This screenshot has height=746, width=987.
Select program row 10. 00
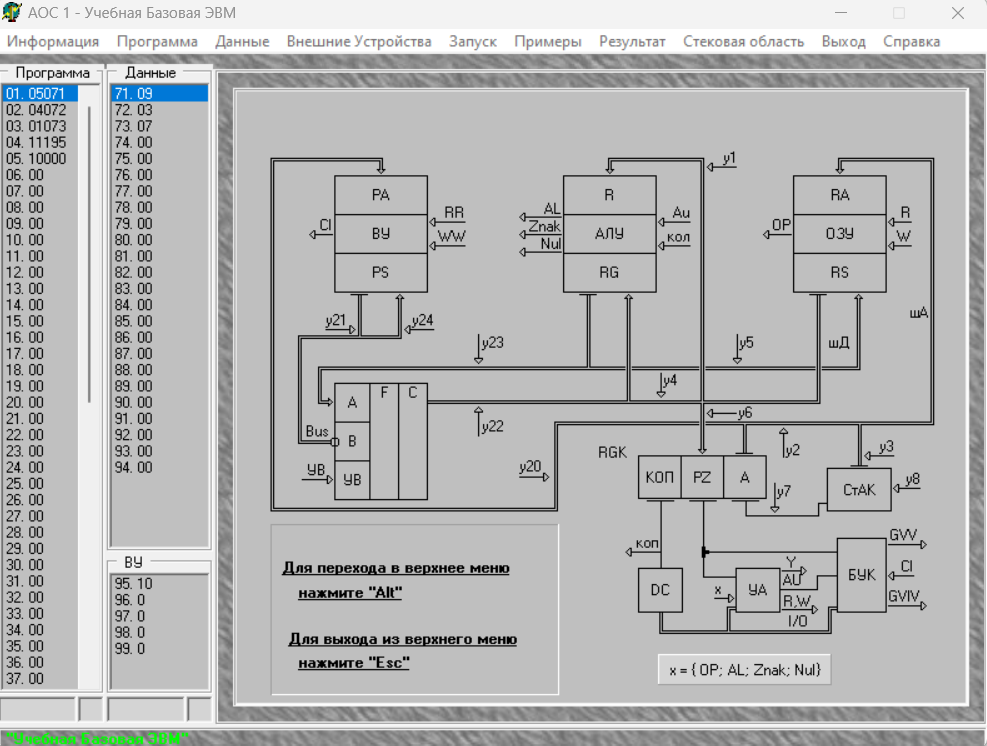[40, 240]
